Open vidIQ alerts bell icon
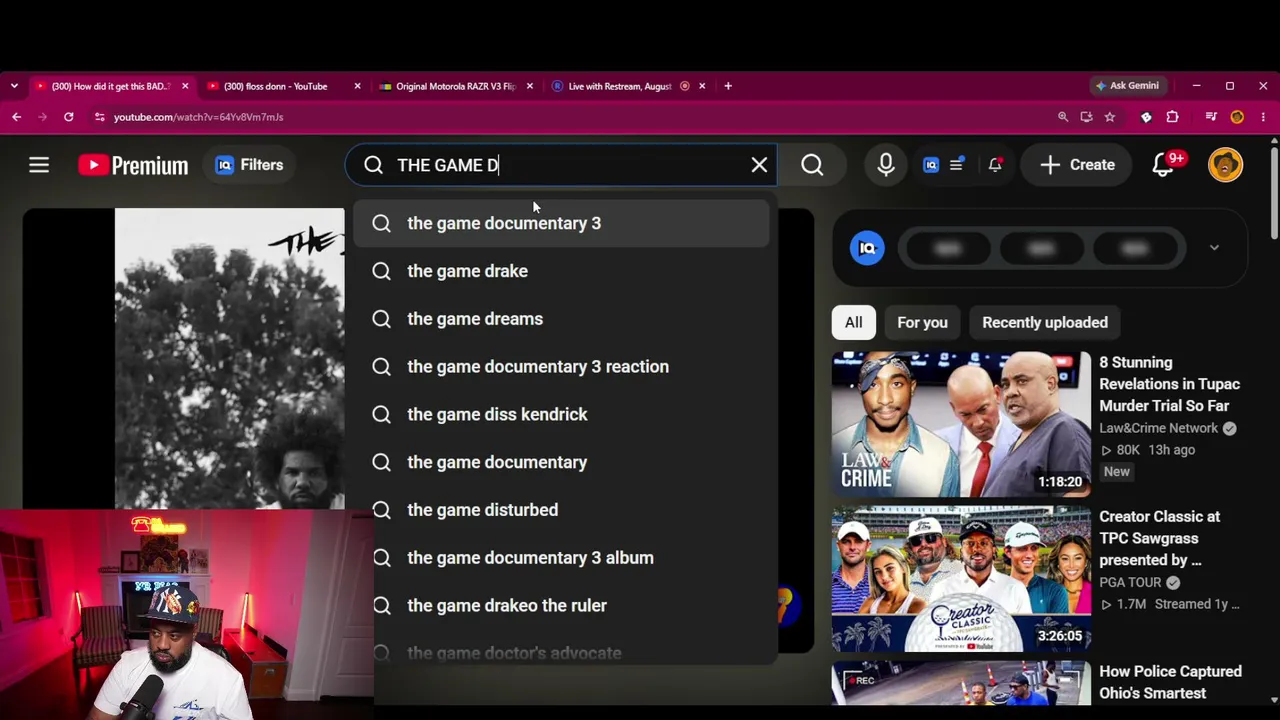The image size is (1280, 720). pos(995,165)
